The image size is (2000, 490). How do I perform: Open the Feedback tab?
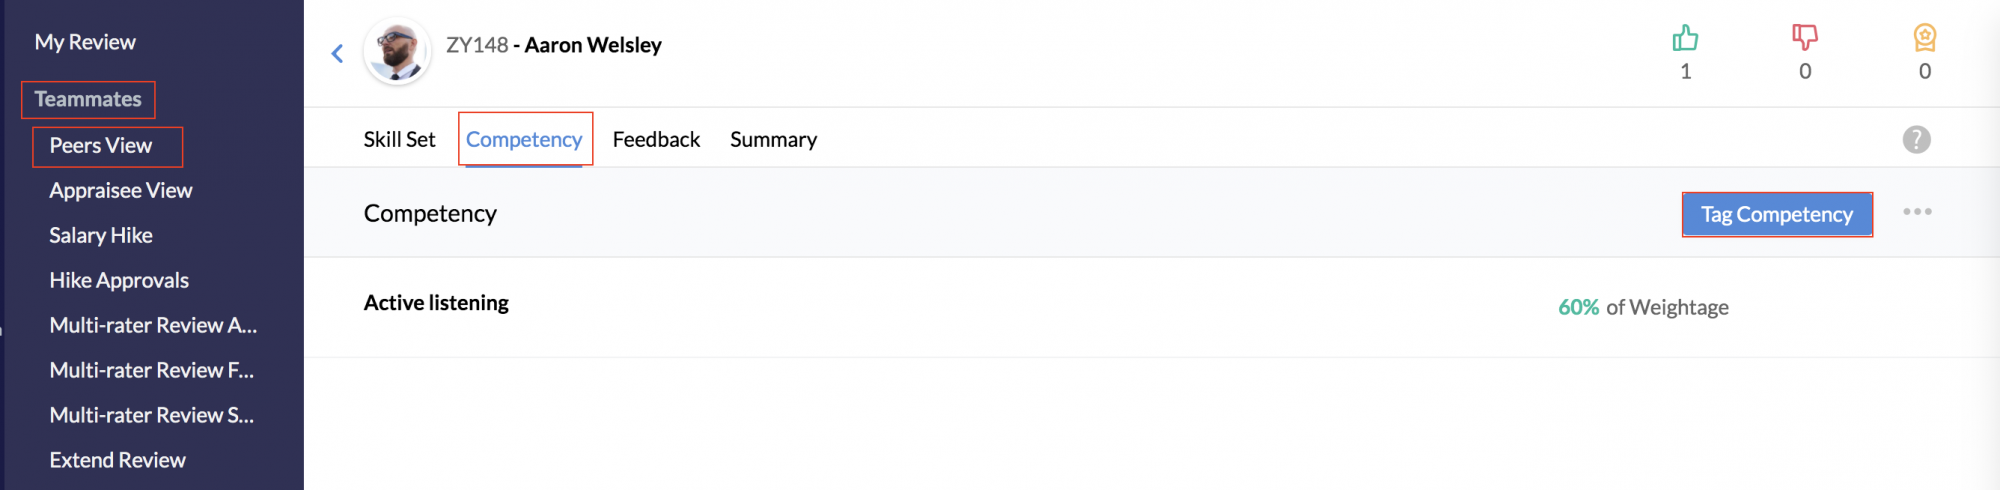[656, 140]
